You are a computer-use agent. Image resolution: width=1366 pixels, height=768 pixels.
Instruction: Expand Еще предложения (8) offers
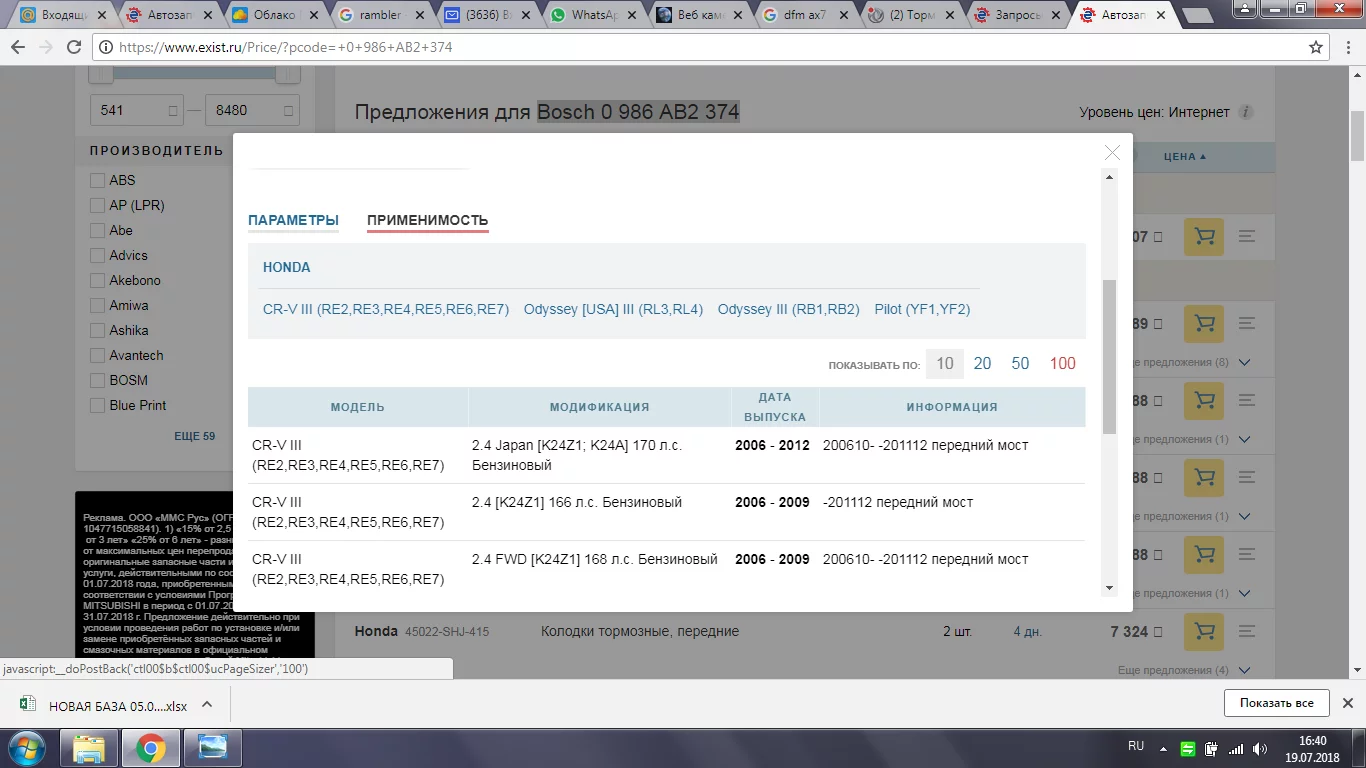click(x=1185, y=362)
